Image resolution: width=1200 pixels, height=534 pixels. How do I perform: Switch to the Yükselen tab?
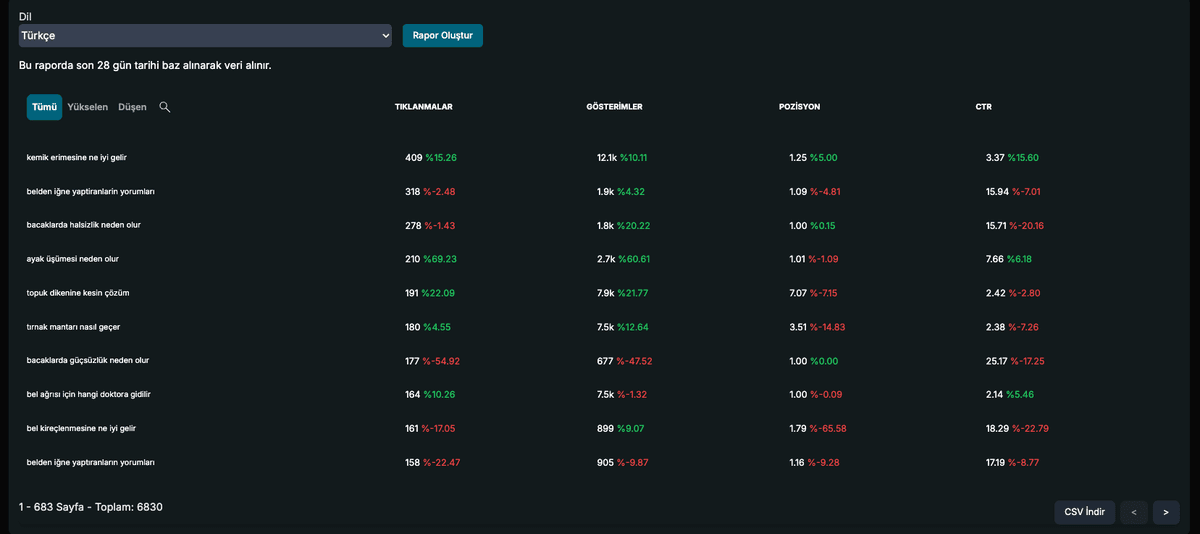click(x=88, y=107)
